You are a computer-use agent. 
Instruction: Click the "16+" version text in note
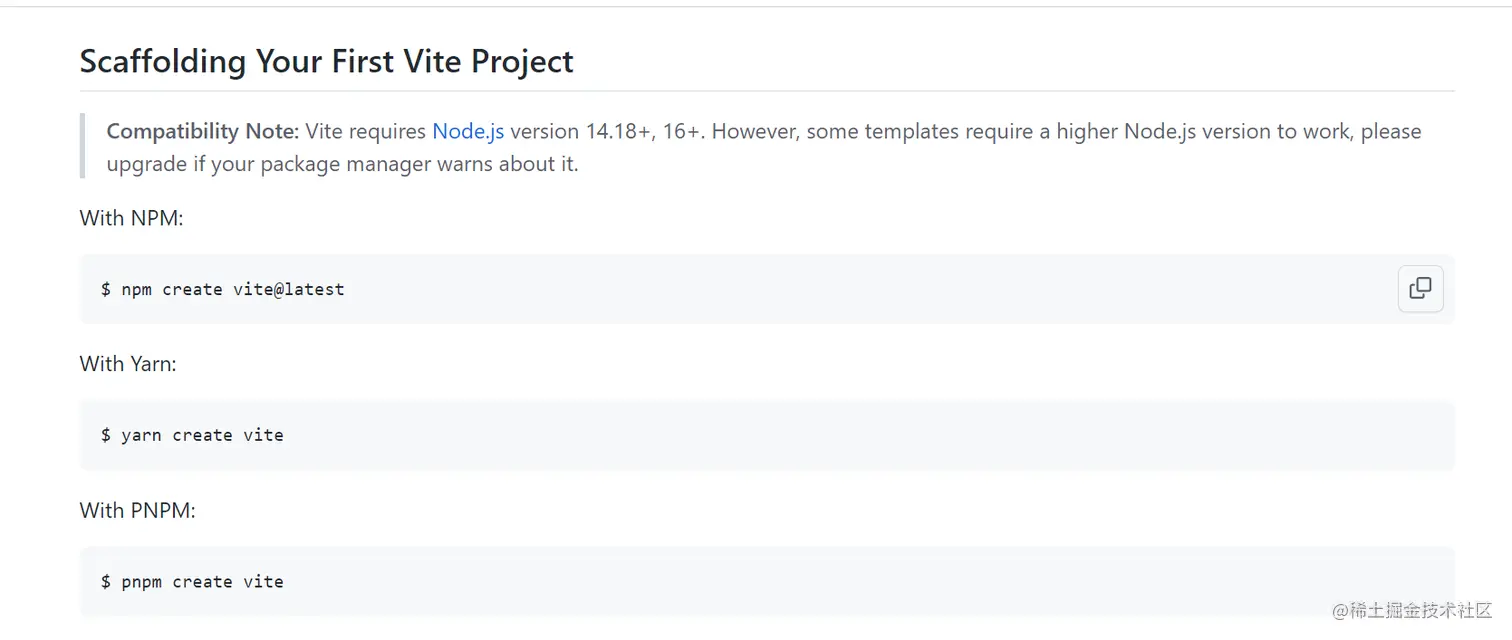click(681, 131)
